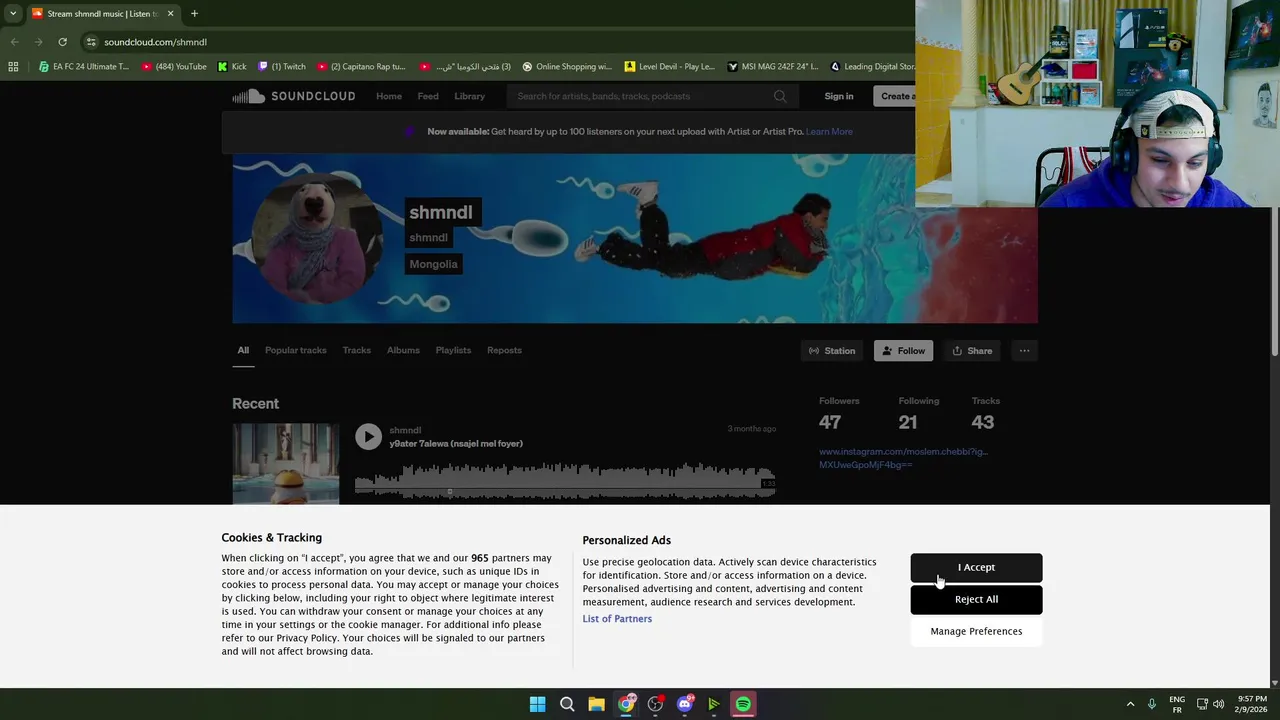Select the All tab
This screenshot has width=1280, height=720.
243,350
